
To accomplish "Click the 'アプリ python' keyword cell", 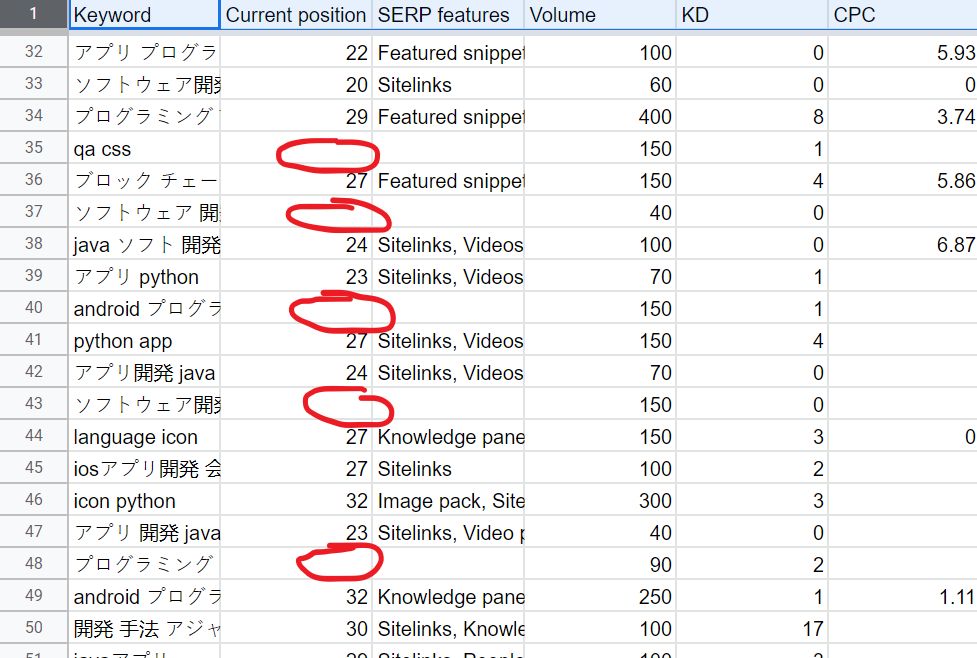I will click(x=144, y=276).
